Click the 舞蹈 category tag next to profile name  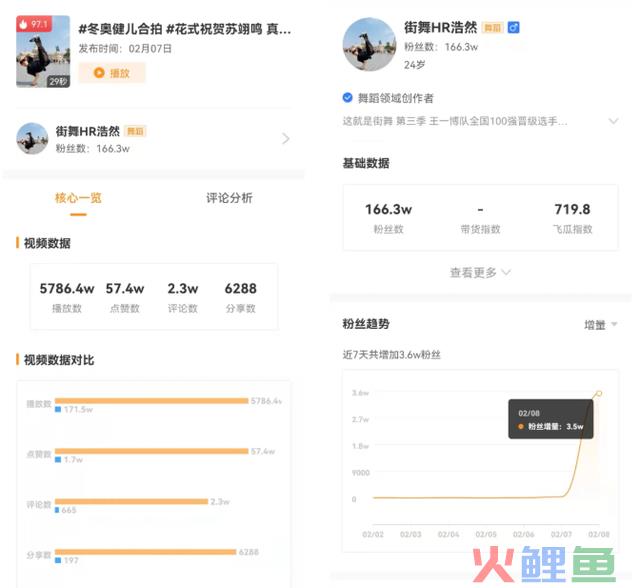[492, 28]
